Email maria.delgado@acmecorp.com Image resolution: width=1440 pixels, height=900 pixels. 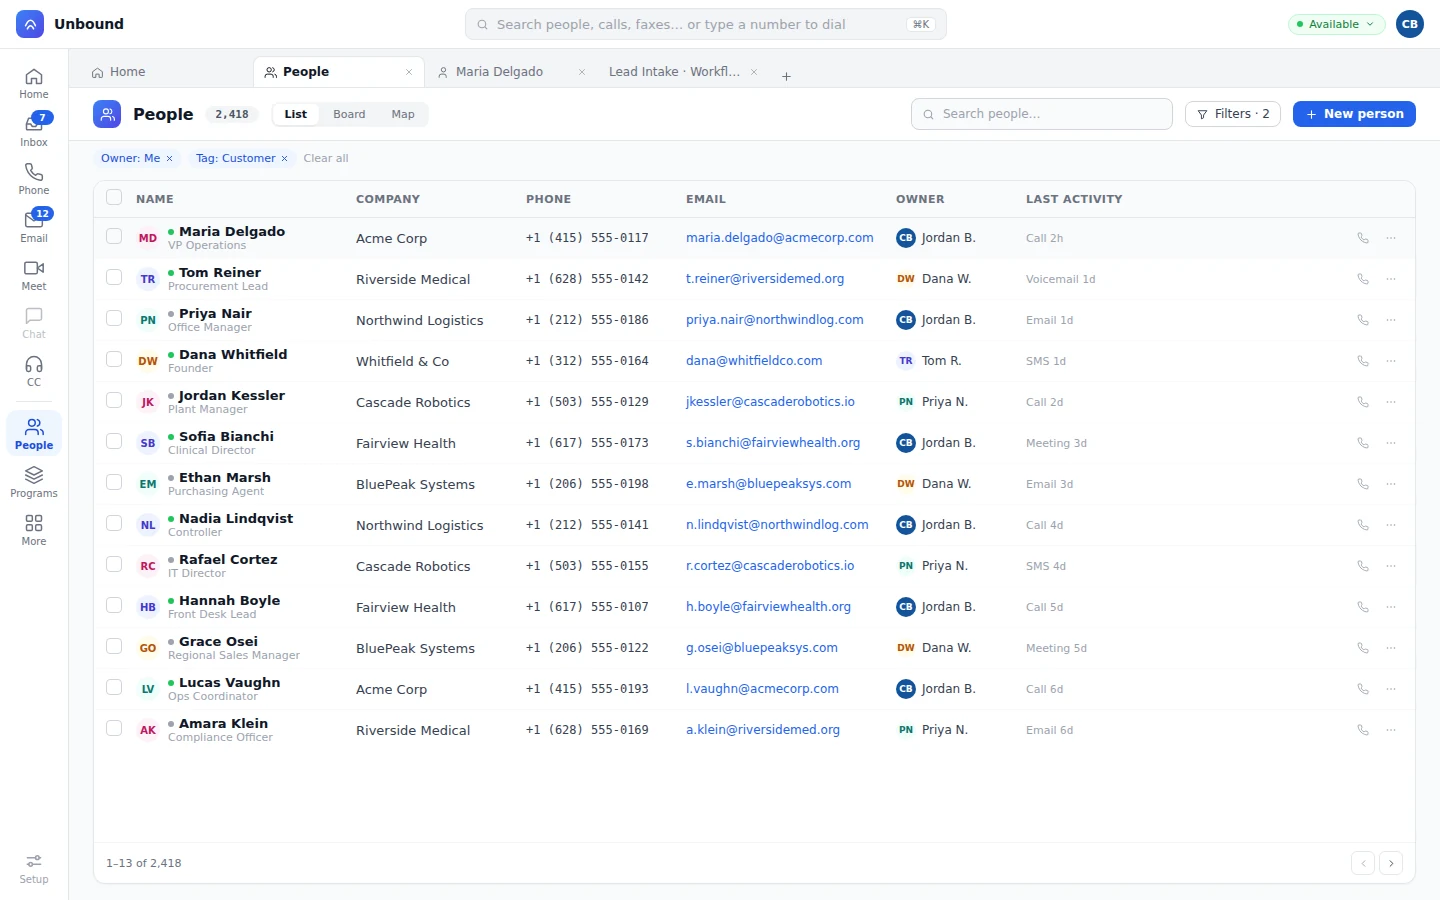780,238
